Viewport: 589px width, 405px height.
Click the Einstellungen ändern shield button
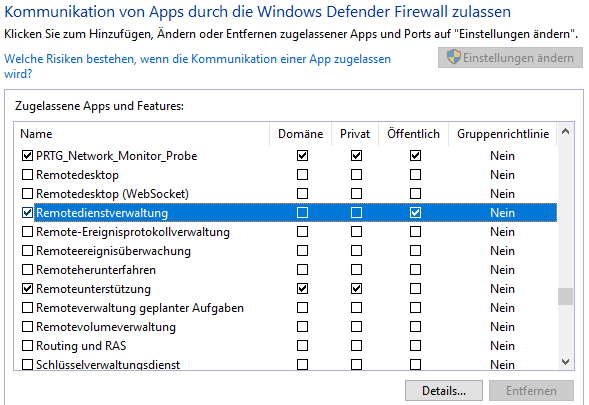510,58
